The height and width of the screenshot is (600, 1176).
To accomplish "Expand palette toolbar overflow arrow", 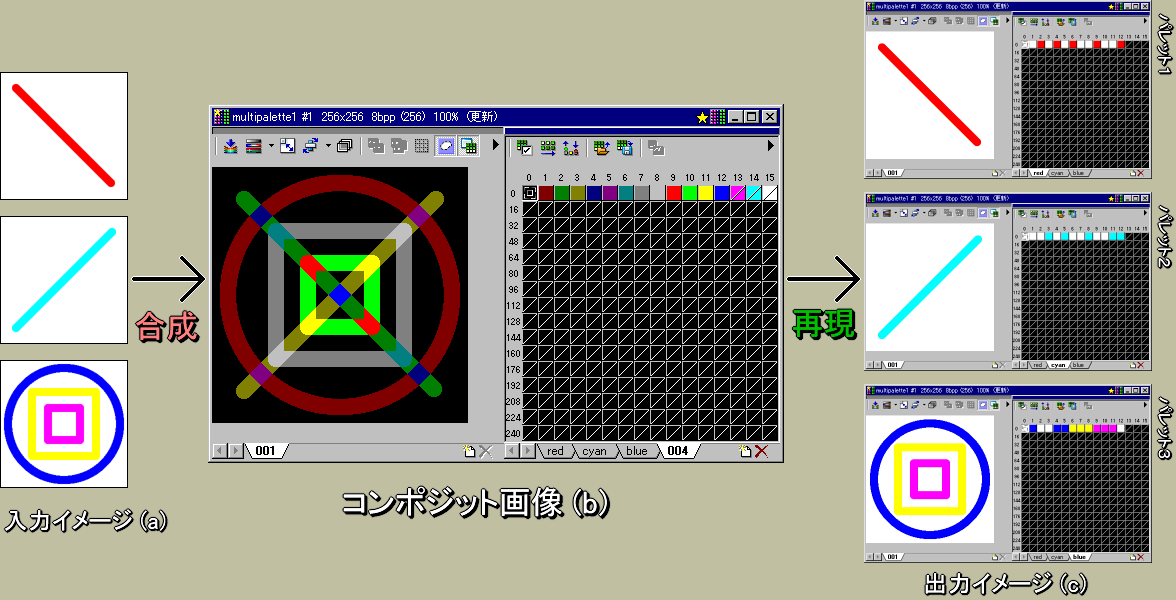I will (x=770, y=146).
